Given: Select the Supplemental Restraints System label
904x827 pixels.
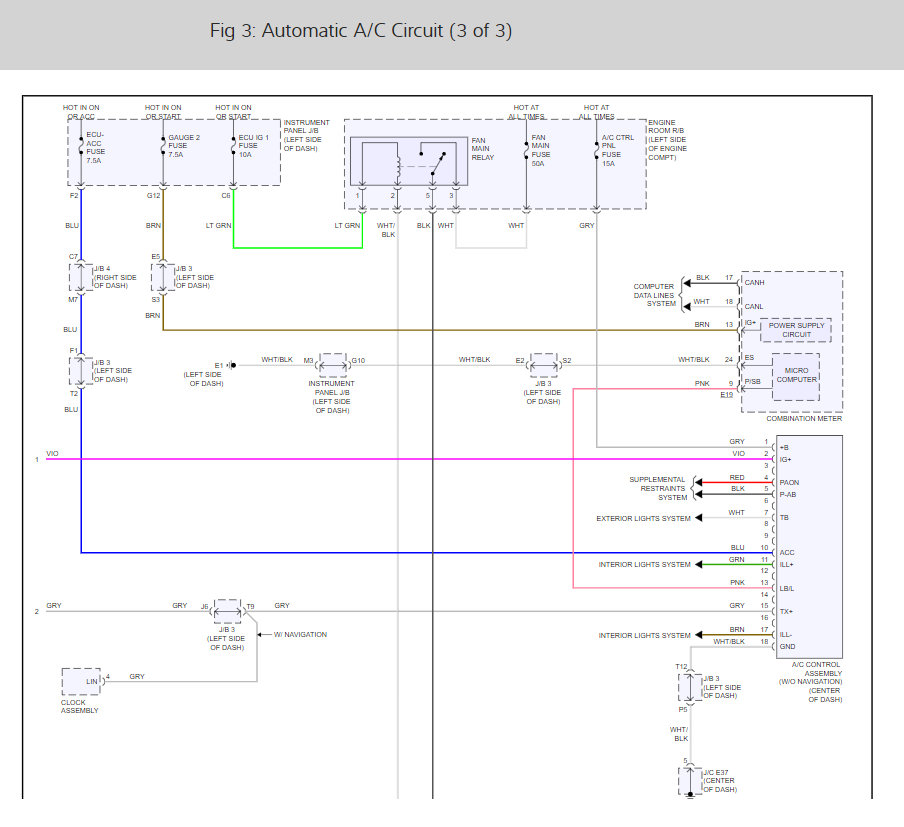Looking at the screenshot, I should 658,488.
